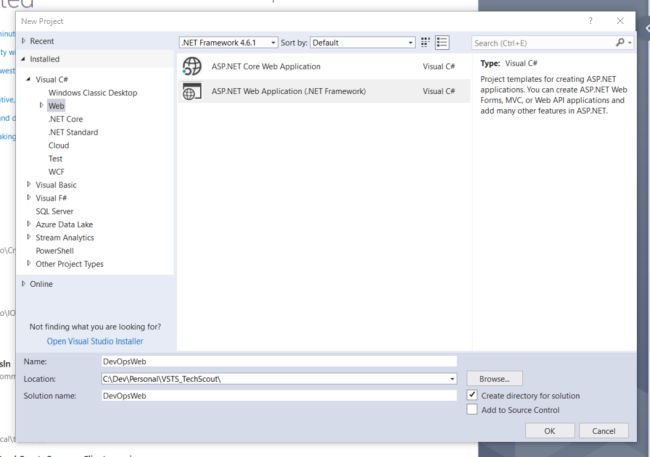The height and width of the screenshot is (457, 650).
Task: Select the SQL Server category
Action: [x=54, y=211]
